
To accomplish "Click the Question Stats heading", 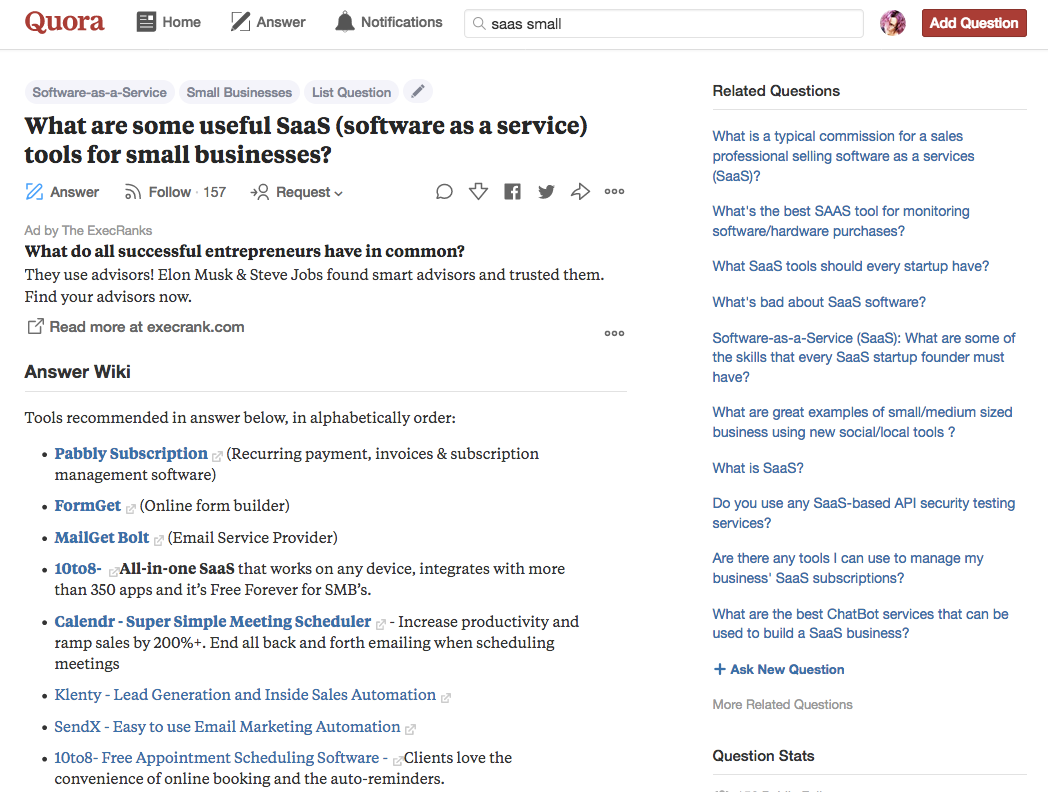I will click(x=763, y=756).
